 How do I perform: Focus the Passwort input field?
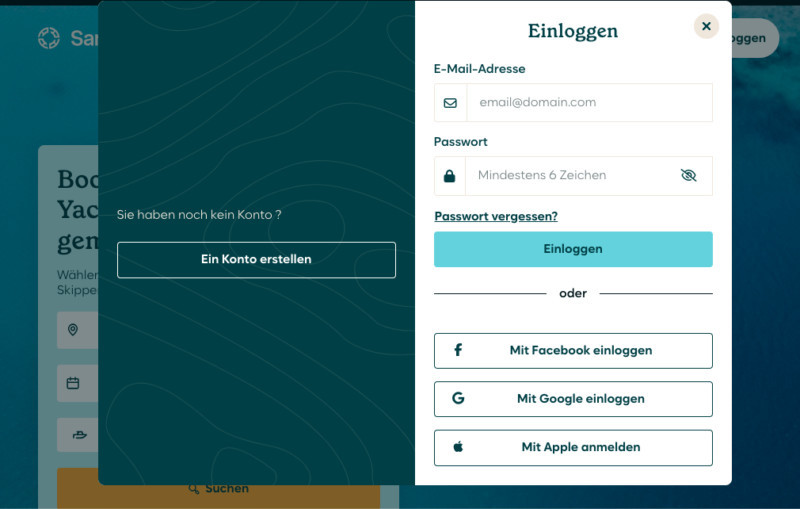[570, 176]
